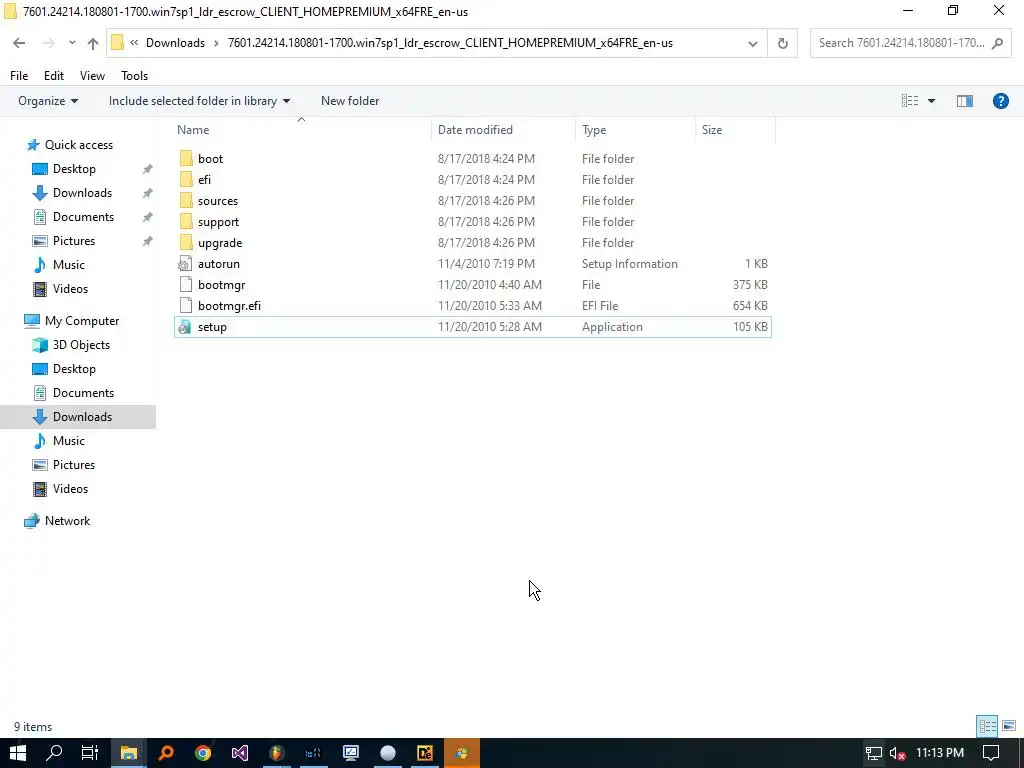1024x768 pixels.
Task: Open pinned Downloads under Quick access
Action: [x=82, y=193]
